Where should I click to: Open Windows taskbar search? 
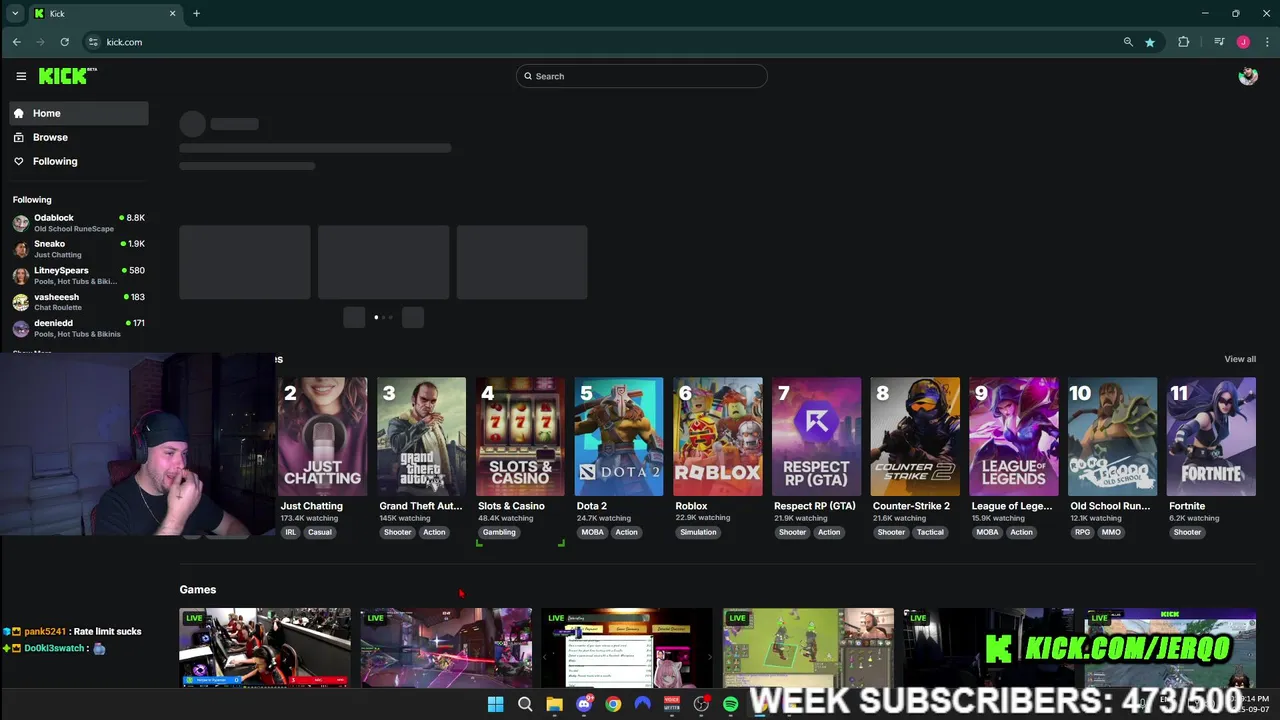[525, 704]
